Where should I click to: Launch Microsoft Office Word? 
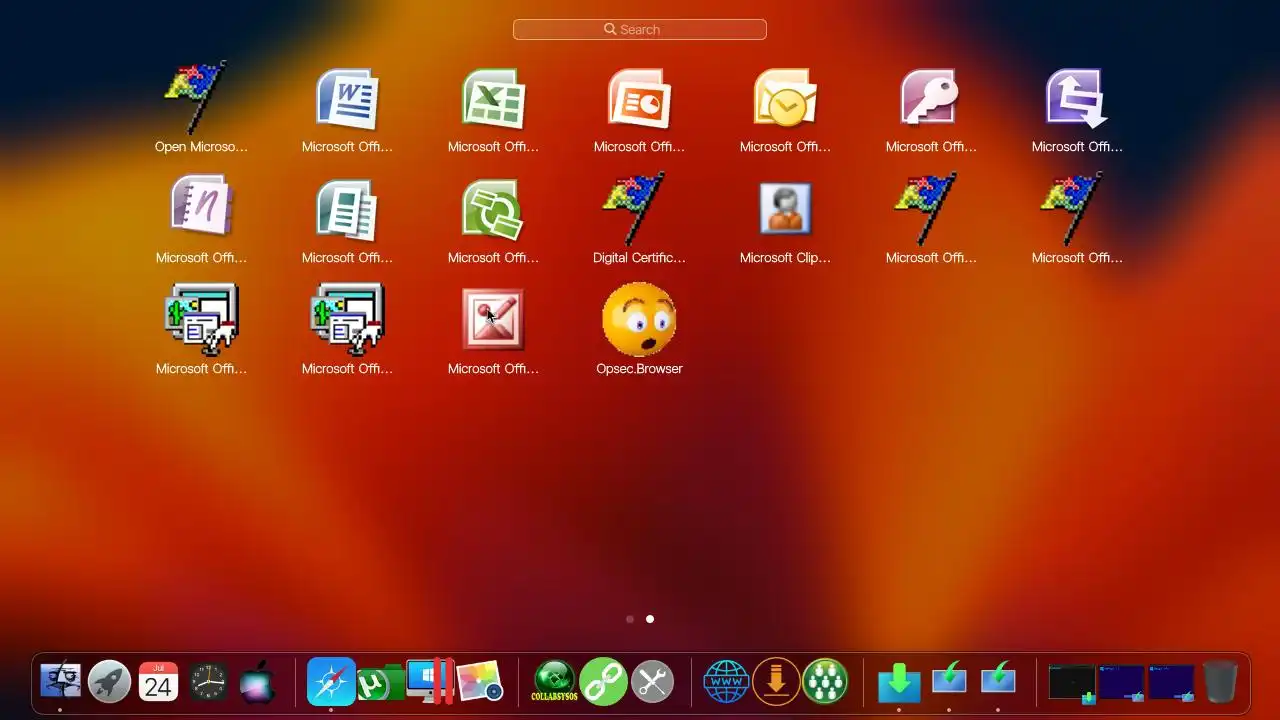[x=347, y=98]
